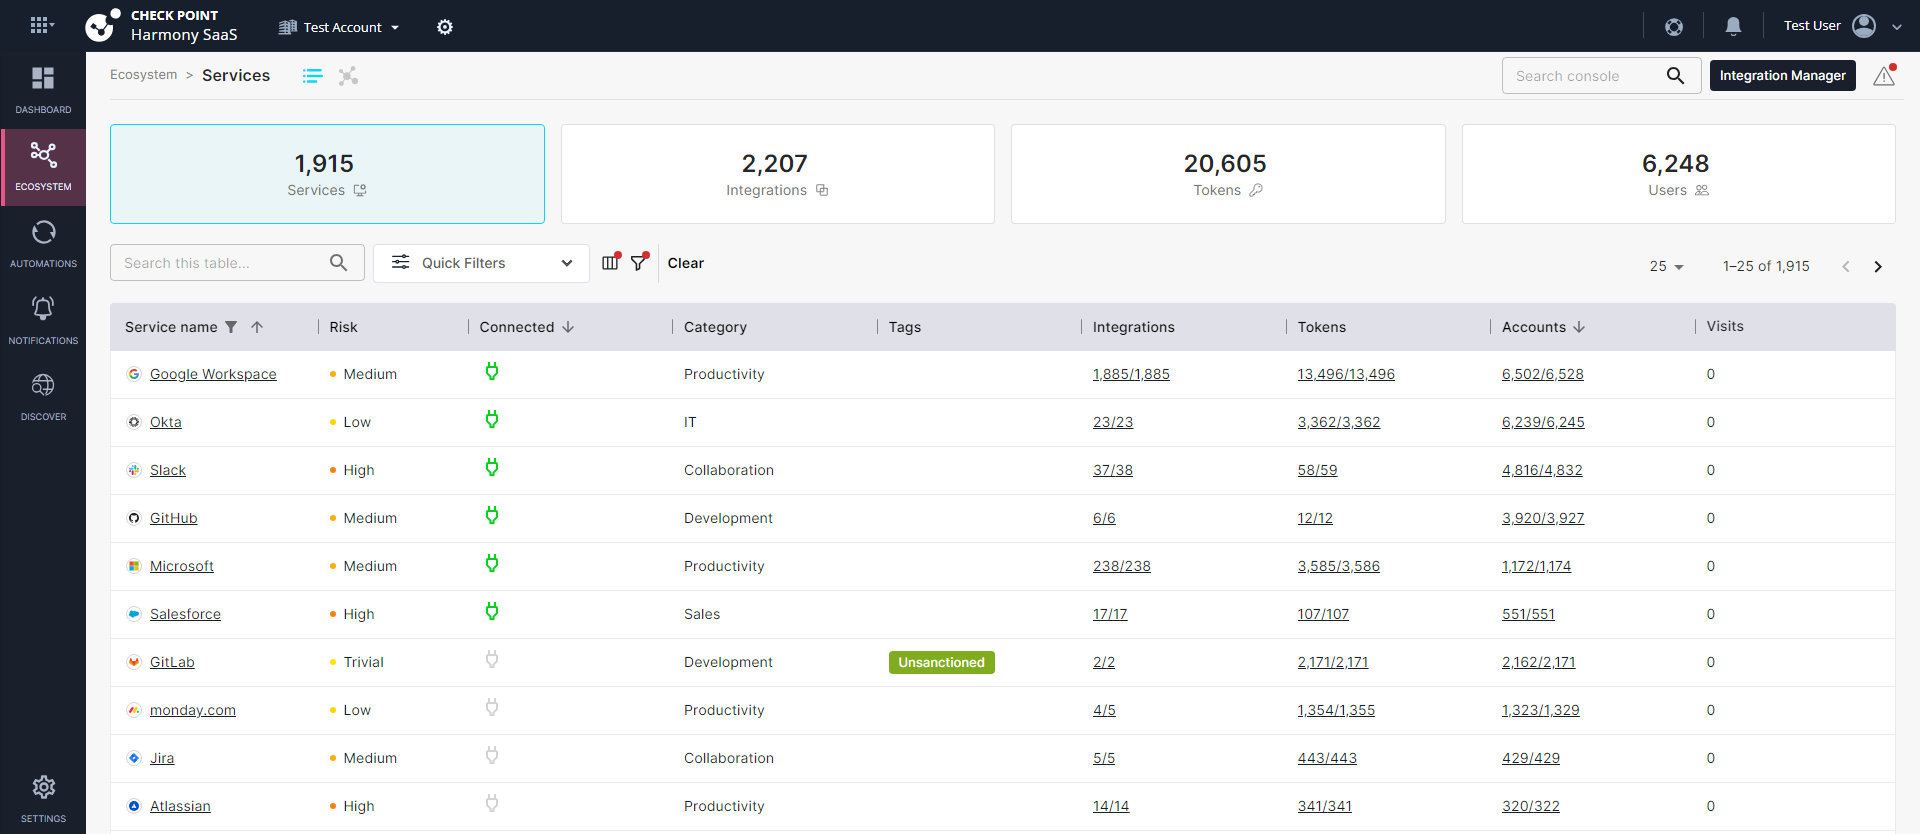1920x834 pixels.
Task: Open the monday.com service link
Action: coord(193,710)
